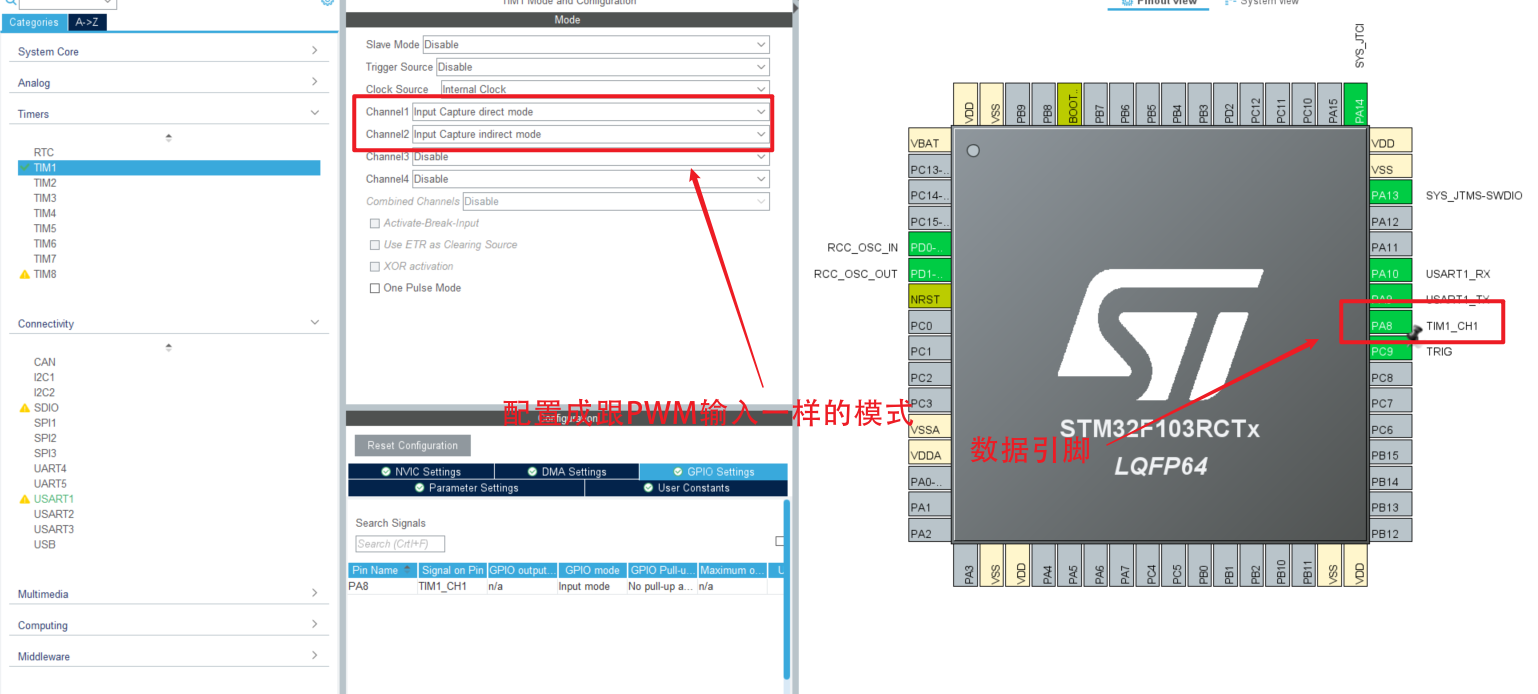Open the GPIO Settings tab
This screenshot has width=1538, height=694.
pos(714,472)
